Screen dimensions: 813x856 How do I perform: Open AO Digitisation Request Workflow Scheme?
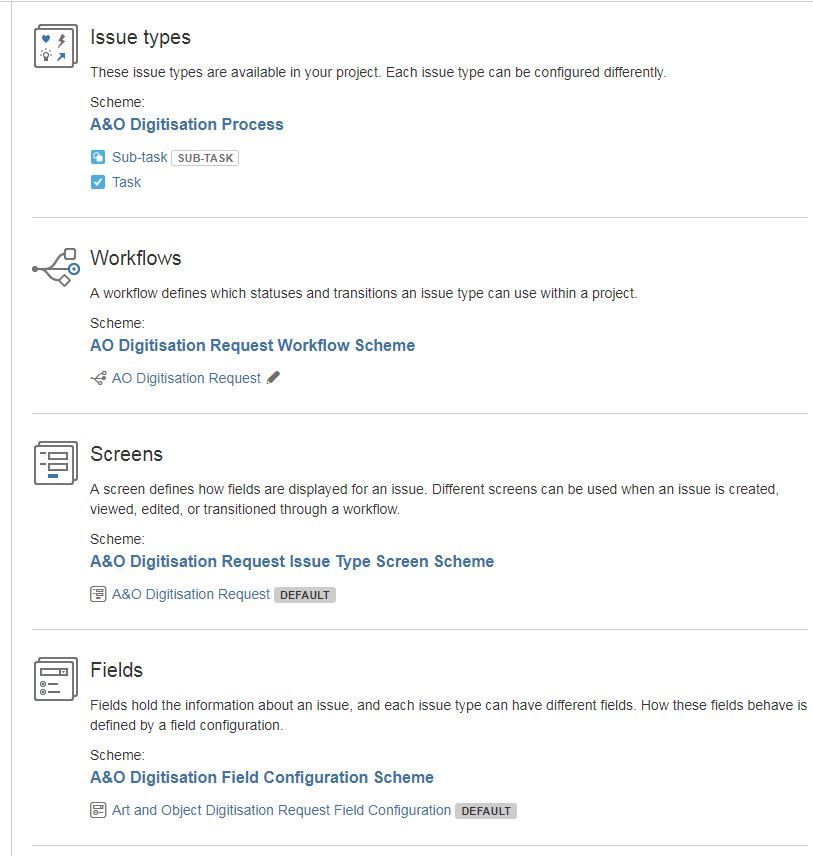coord(252,346)
